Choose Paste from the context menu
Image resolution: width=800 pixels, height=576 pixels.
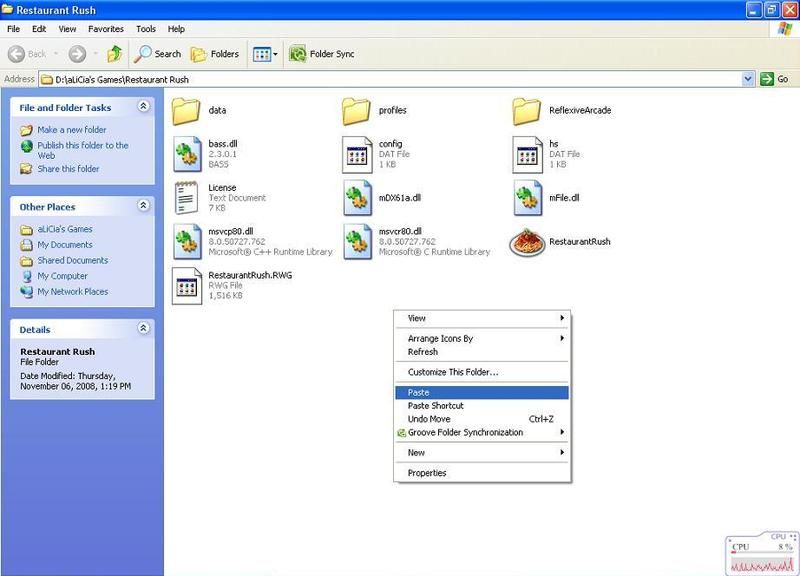pos(419,393)
